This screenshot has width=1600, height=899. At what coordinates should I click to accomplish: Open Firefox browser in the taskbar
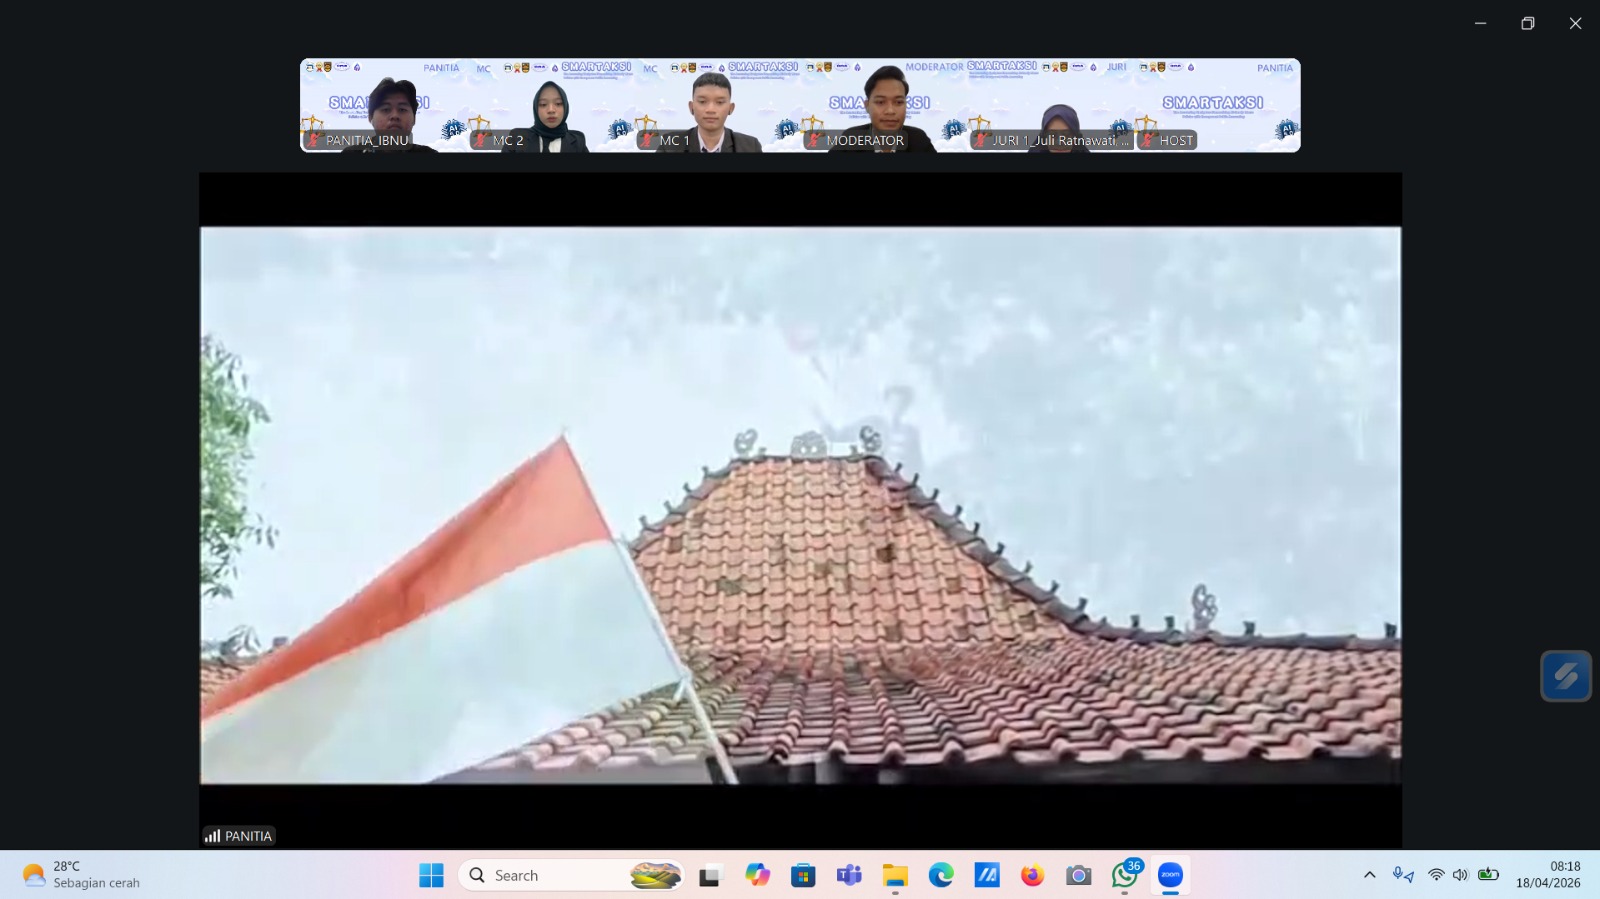click(x=1032, y=876)
